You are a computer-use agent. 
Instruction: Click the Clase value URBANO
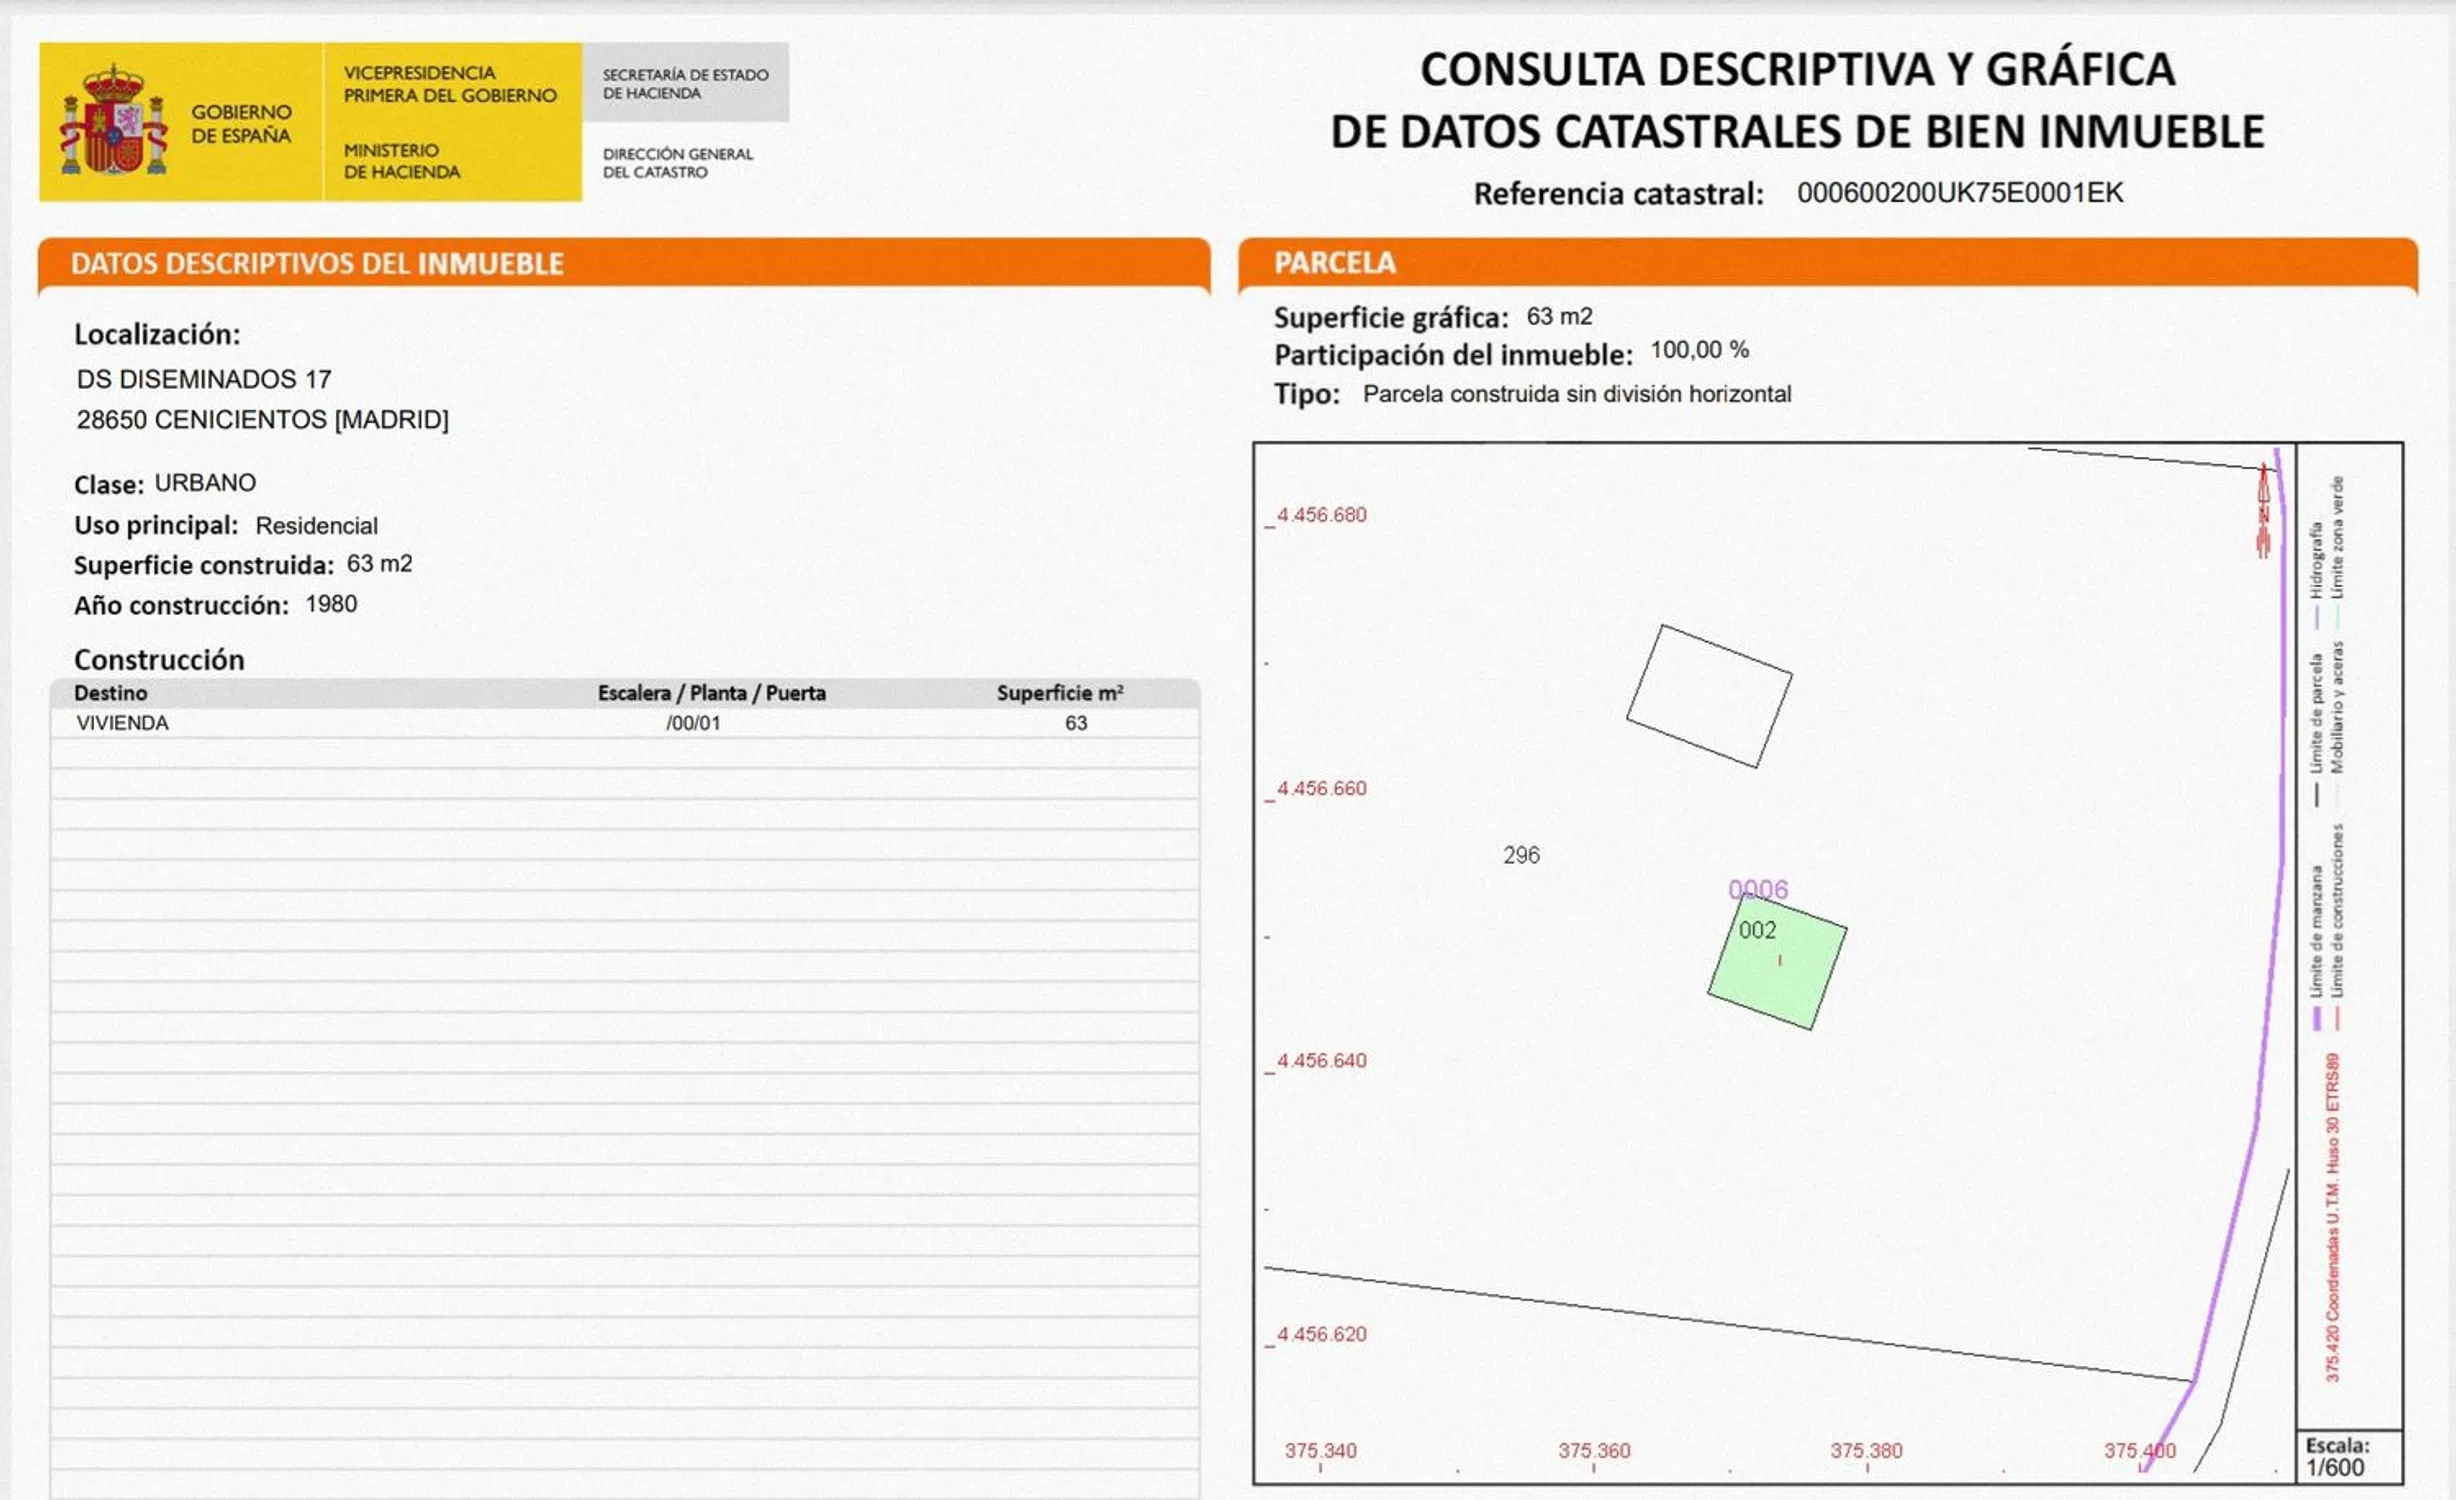(205, 483)
